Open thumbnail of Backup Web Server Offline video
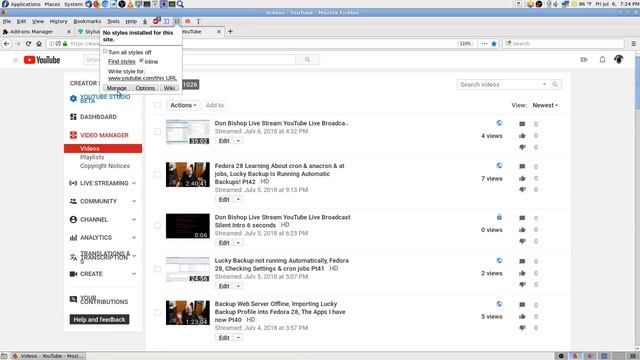 click(188, 313)
